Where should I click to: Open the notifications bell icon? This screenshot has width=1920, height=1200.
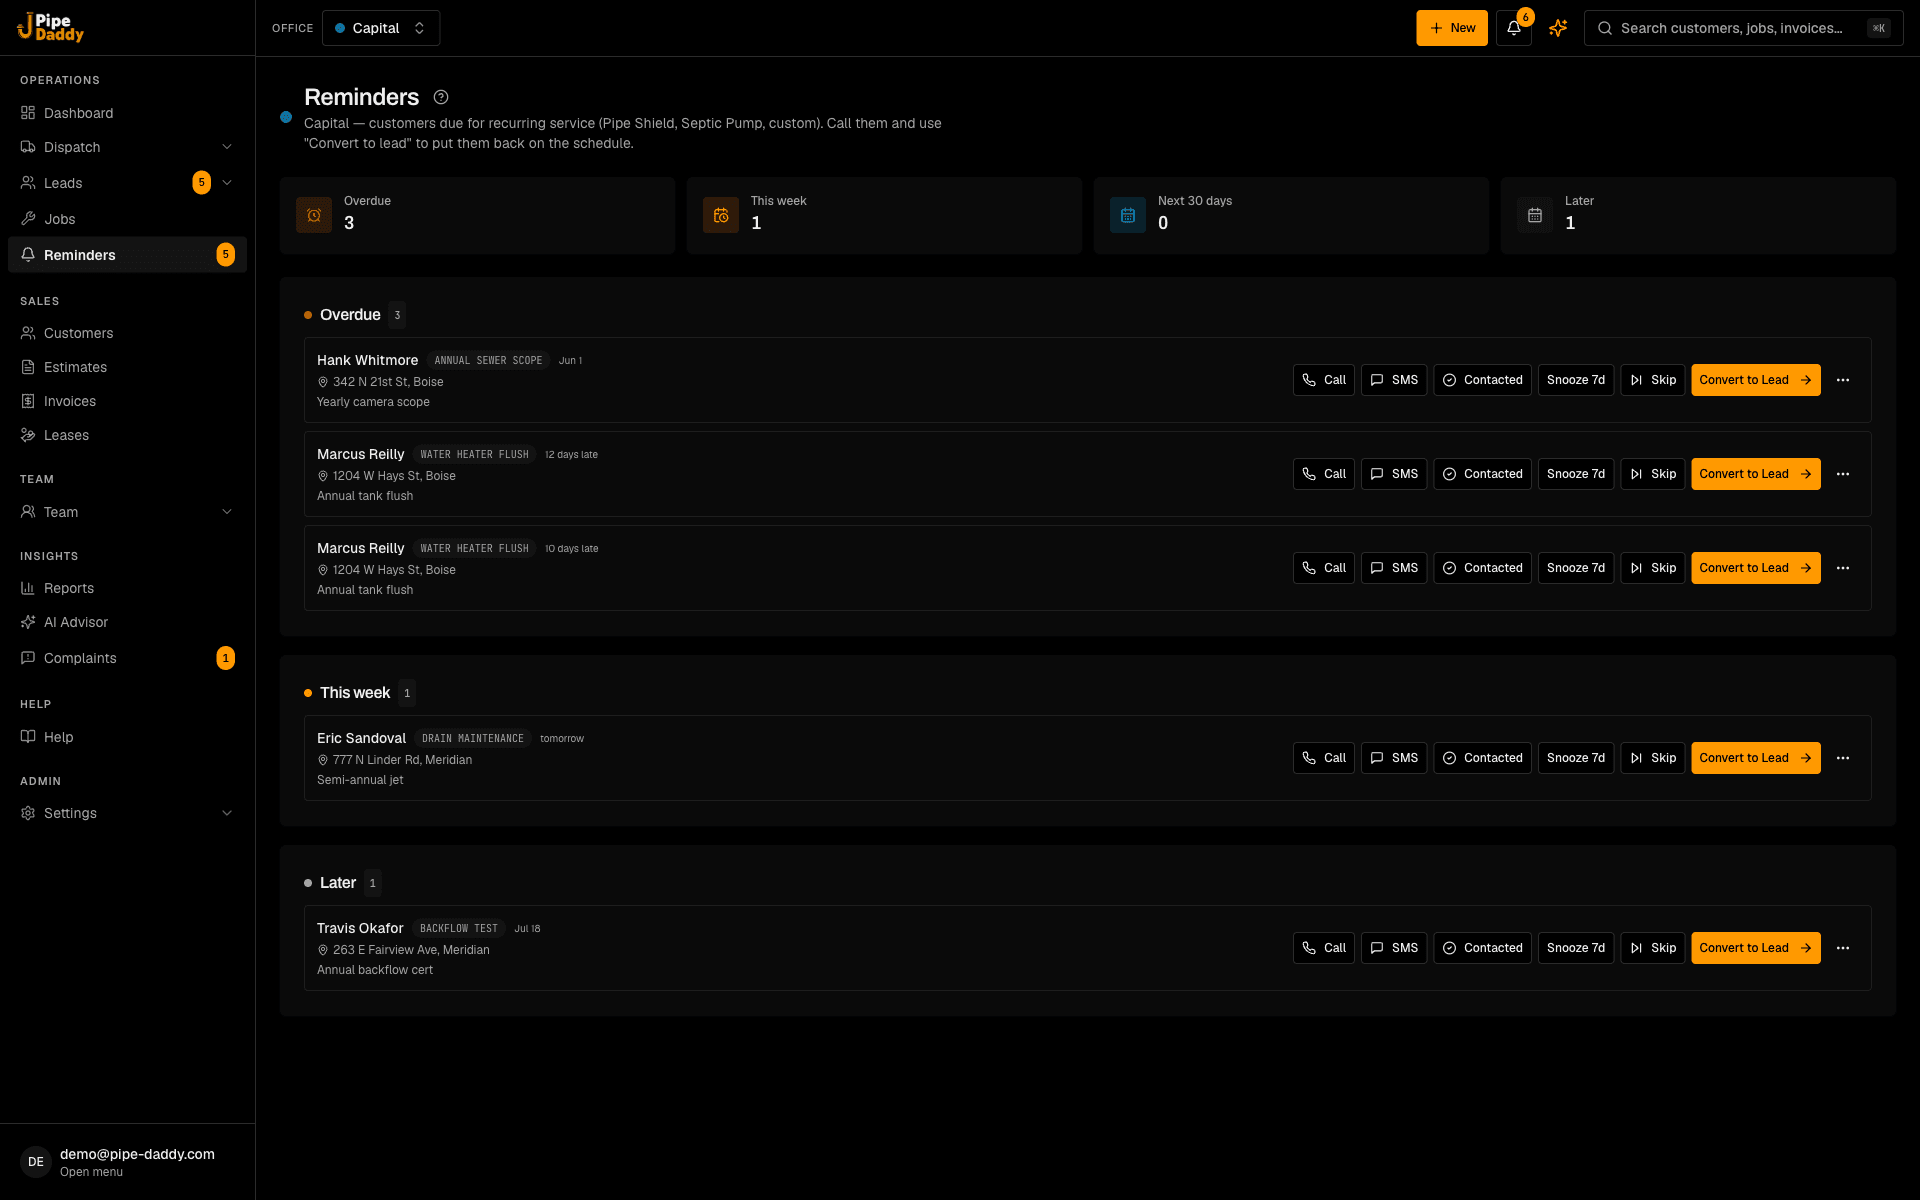1513,28
